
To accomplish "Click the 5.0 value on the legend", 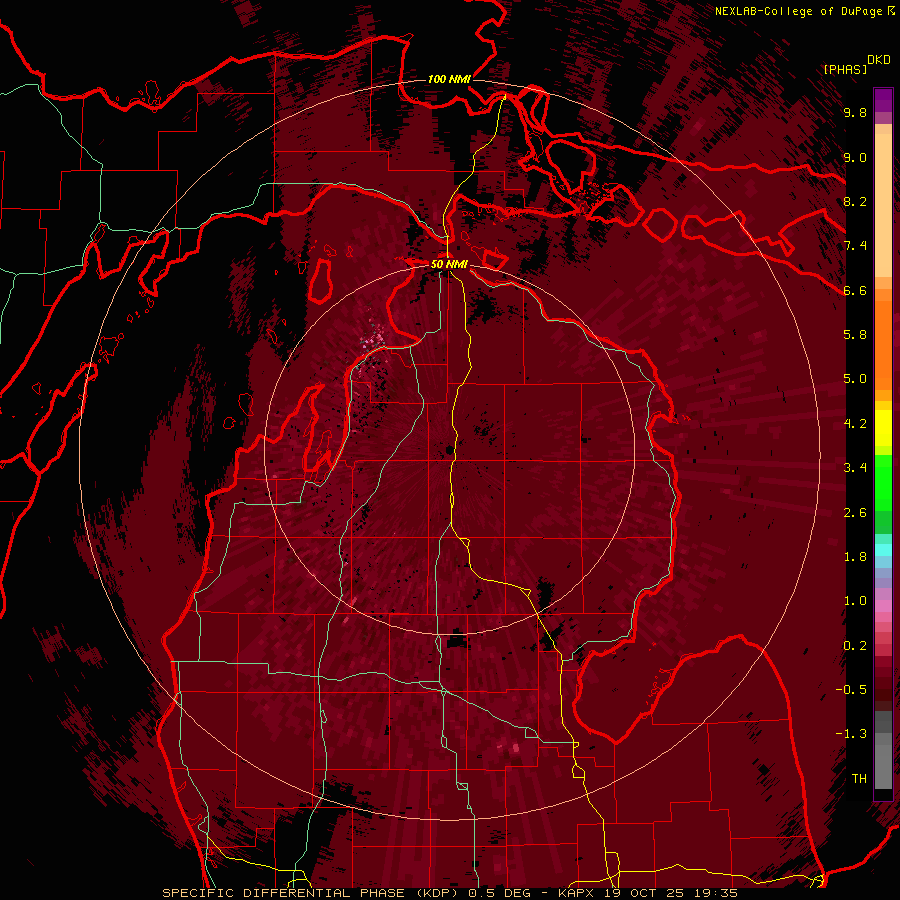I will tap(855, 379).
